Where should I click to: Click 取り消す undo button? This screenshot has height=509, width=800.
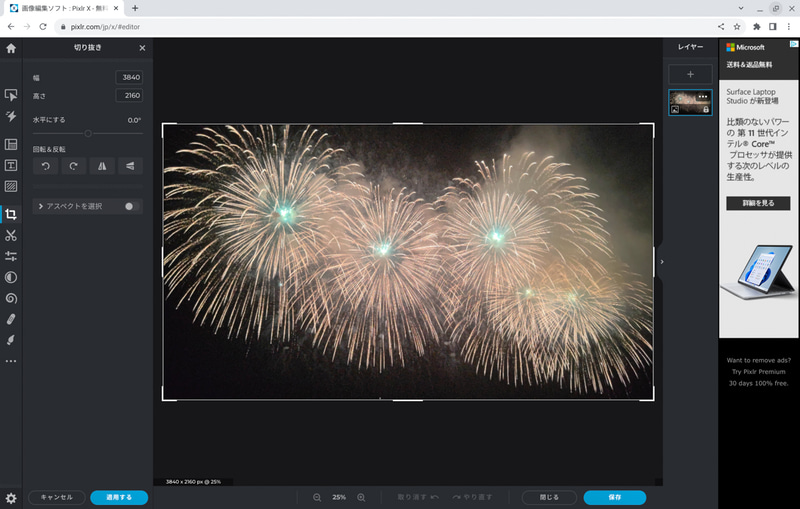pyautogui.click(x=418, y=497)
